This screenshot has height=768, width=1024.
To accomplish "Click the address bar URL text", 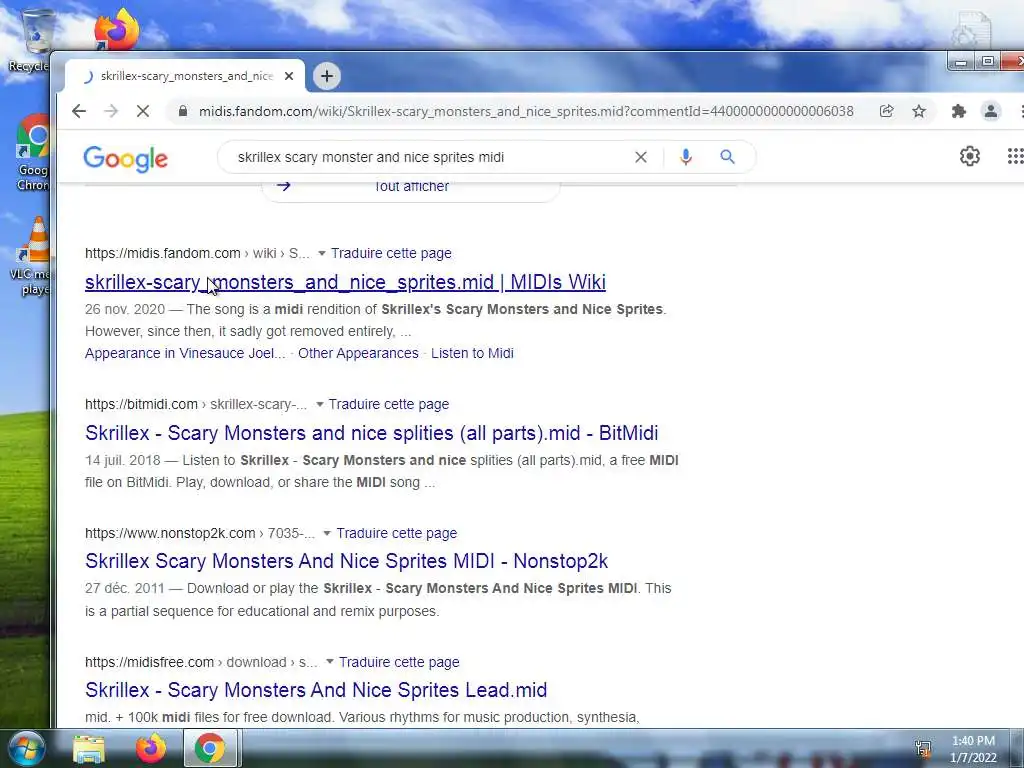I will pos(526,111).
